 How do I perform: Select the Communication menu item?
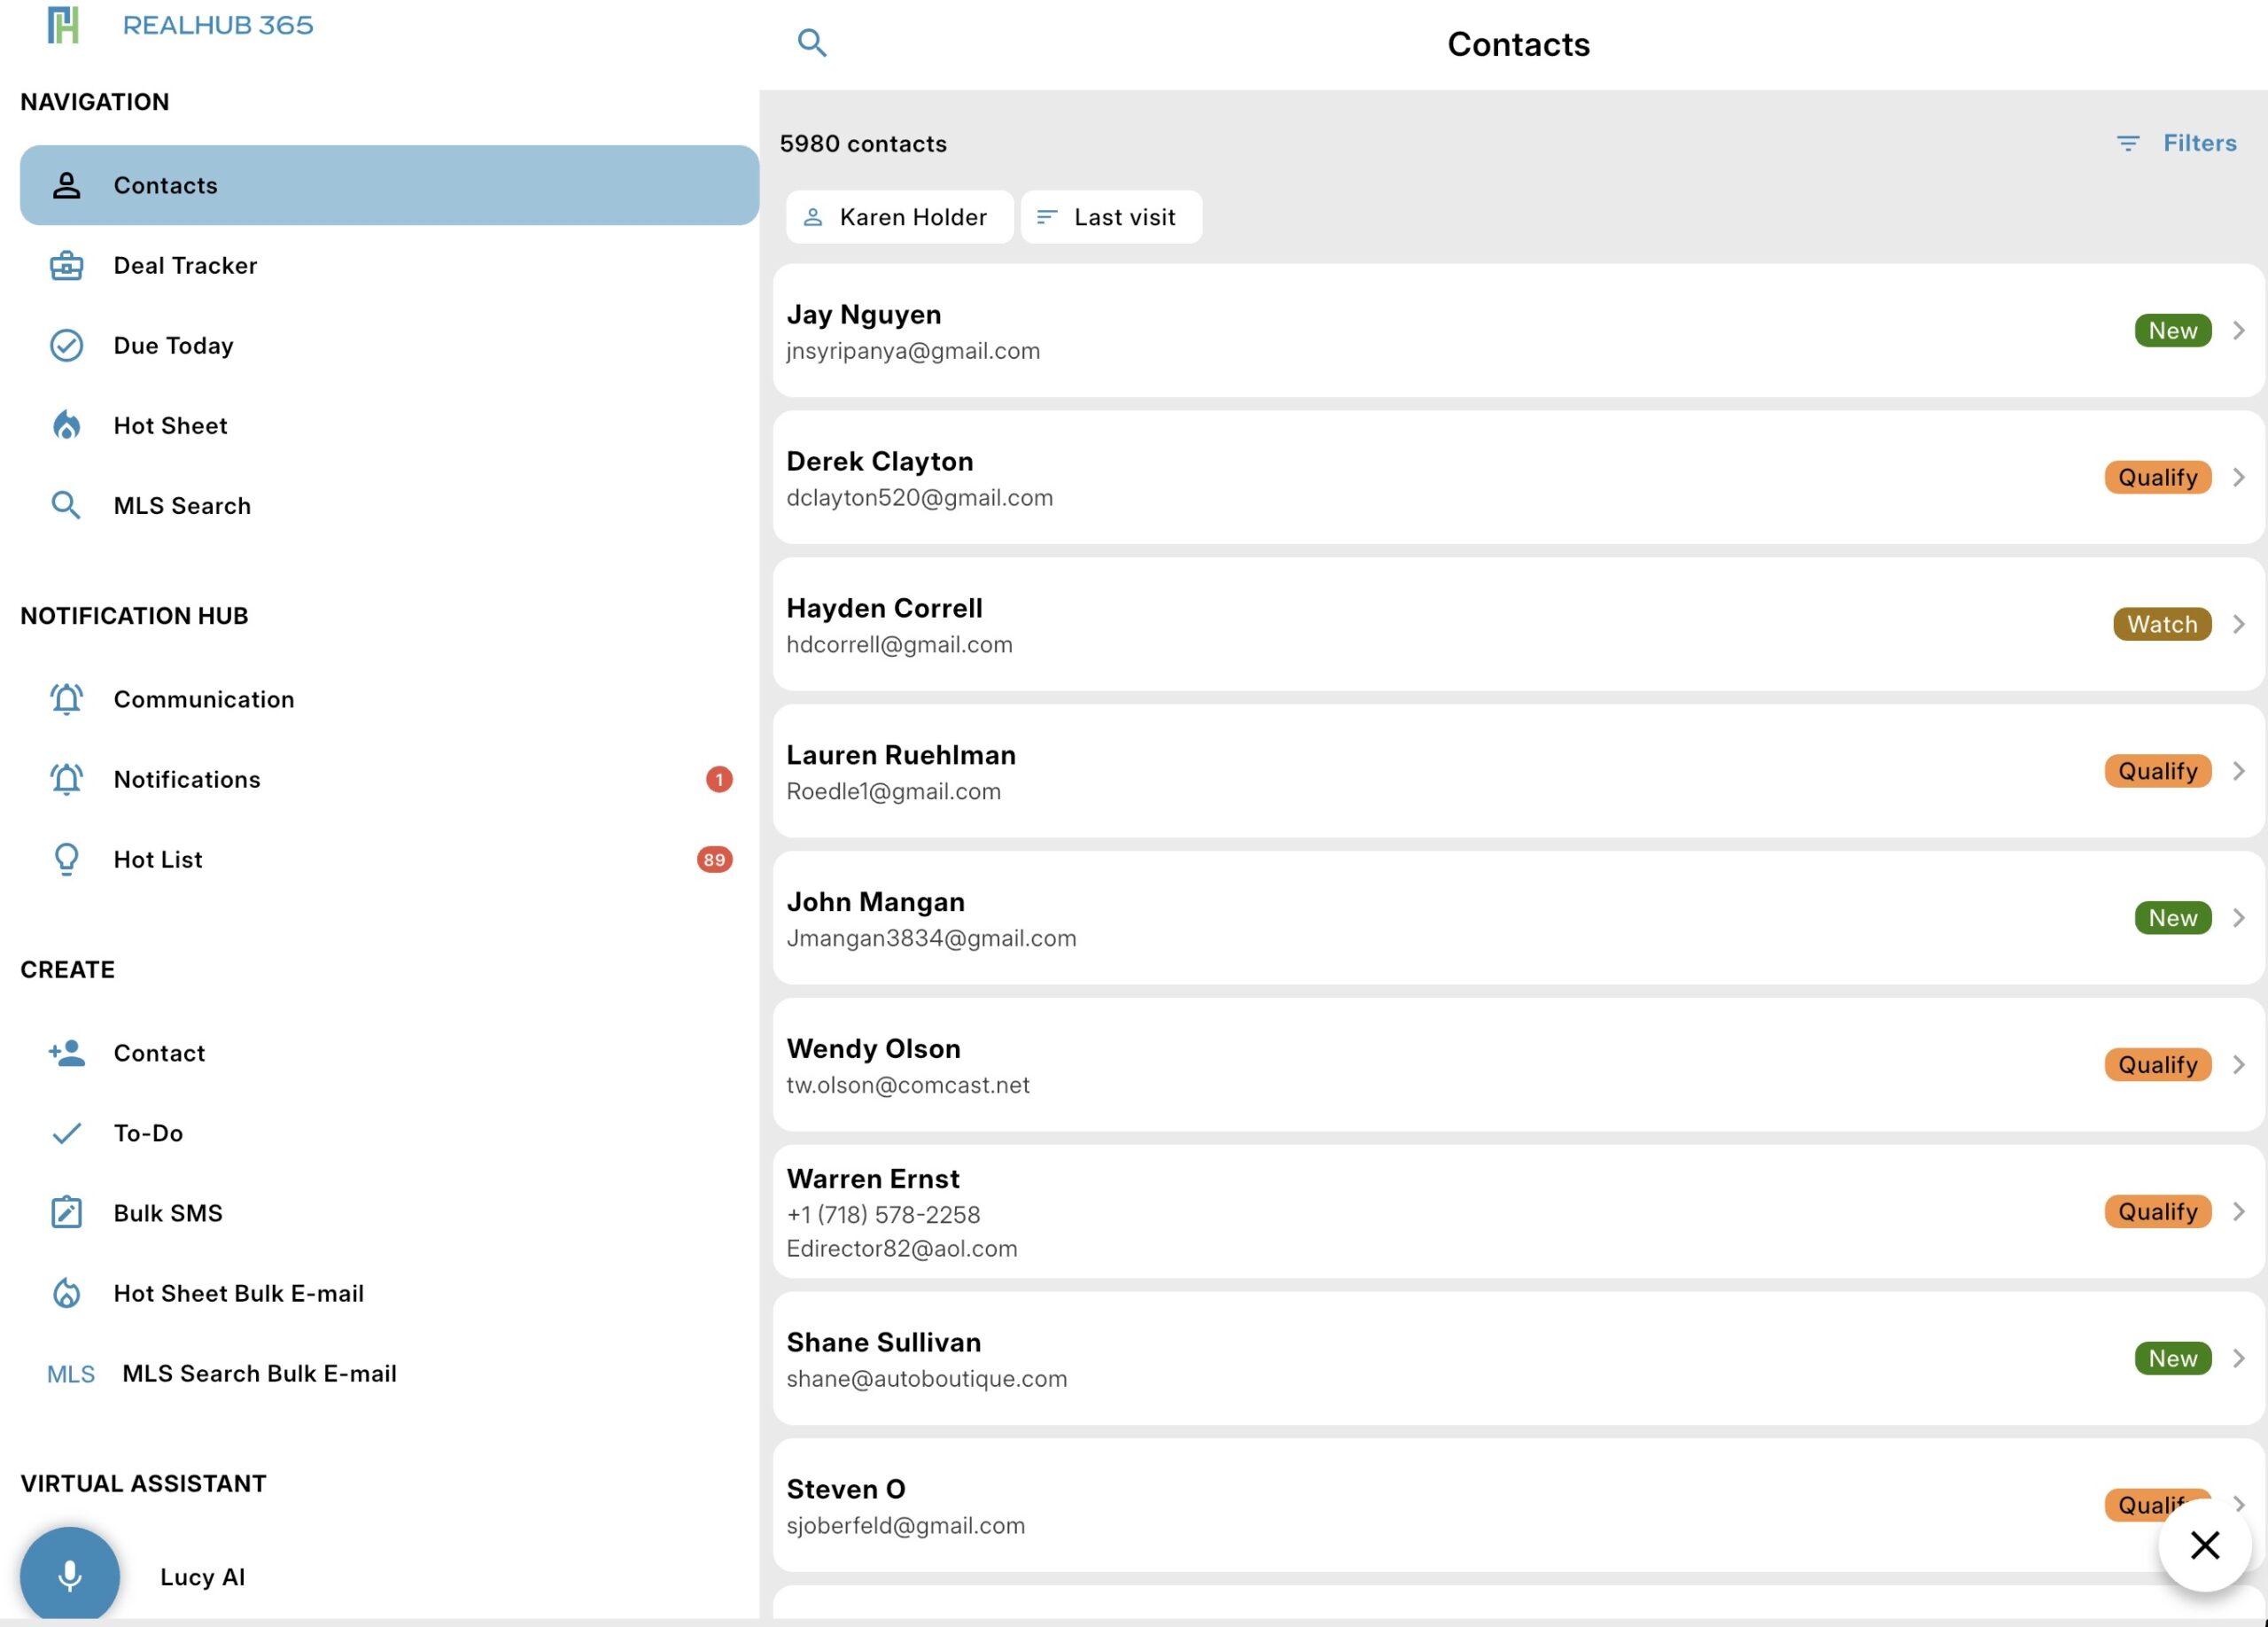click(203, 699)
